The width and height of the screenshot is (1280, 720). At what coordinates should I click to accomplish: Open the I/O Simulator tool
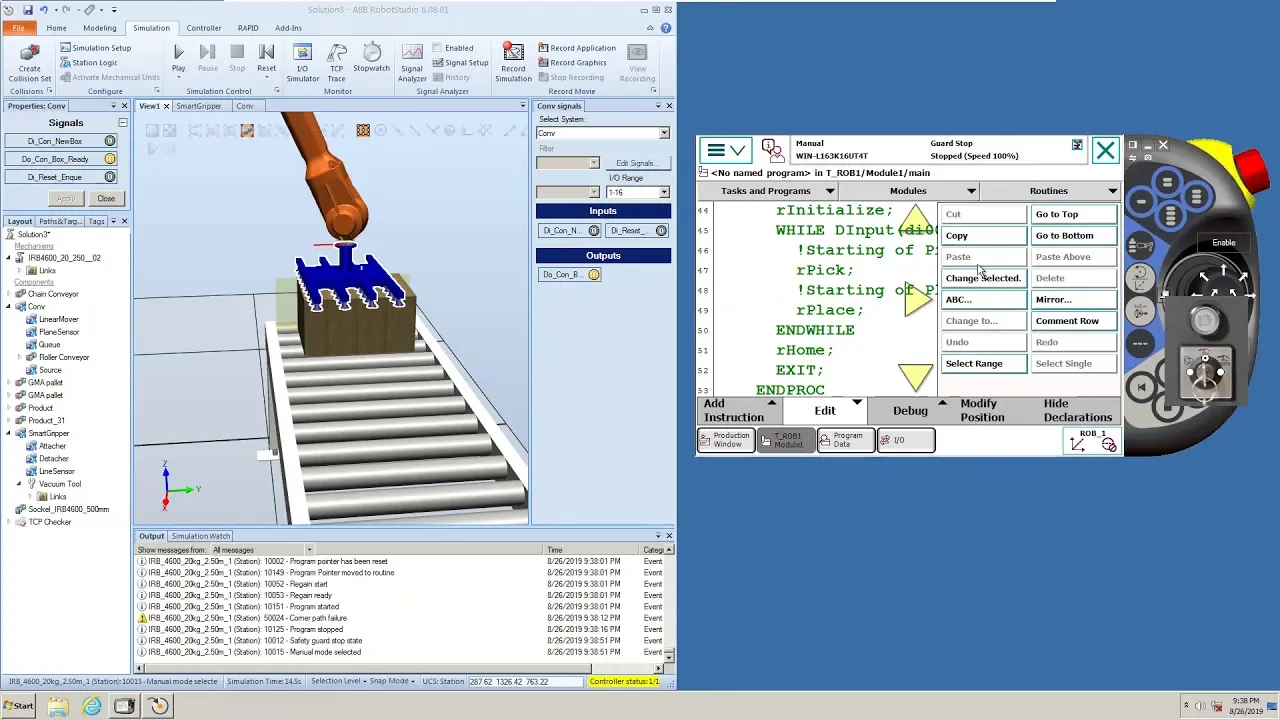click(x=302, y=62)
